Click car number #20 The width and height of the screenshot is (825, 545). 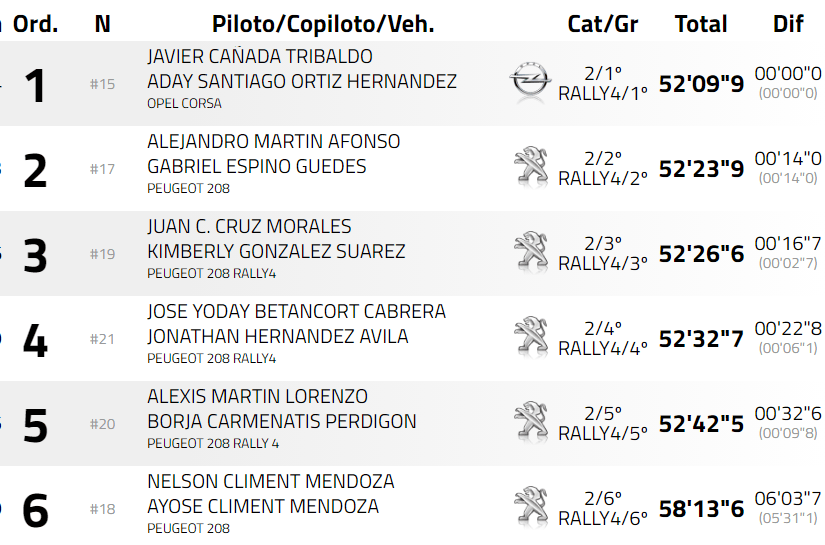coord(102,424)
